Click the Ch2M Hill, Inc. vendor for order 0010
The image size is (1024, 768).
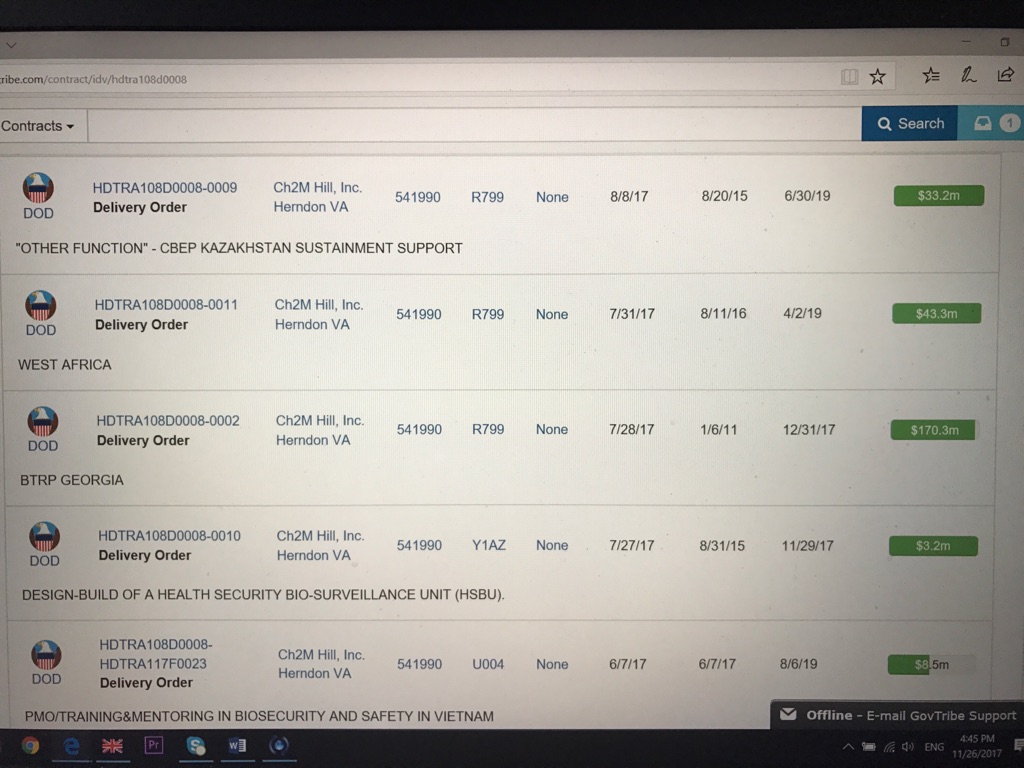pos(320,536)
